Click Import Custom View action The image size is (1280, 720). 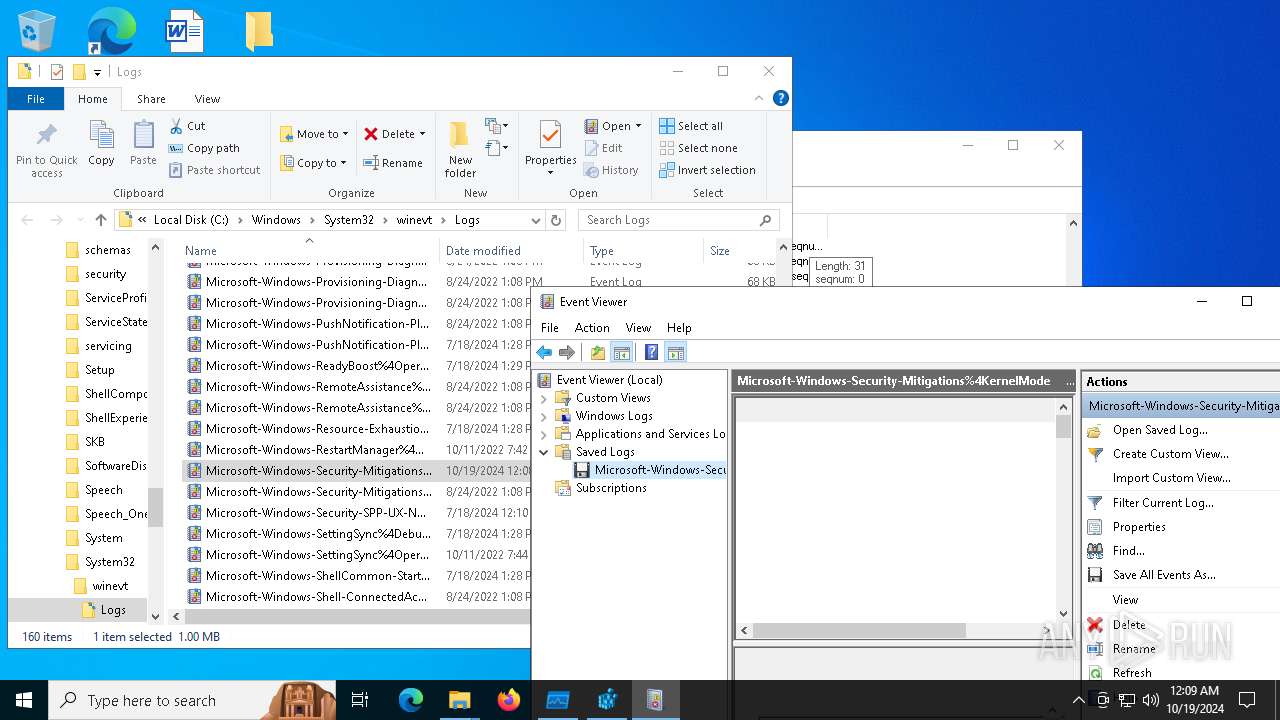click(x=1171, y=478)
